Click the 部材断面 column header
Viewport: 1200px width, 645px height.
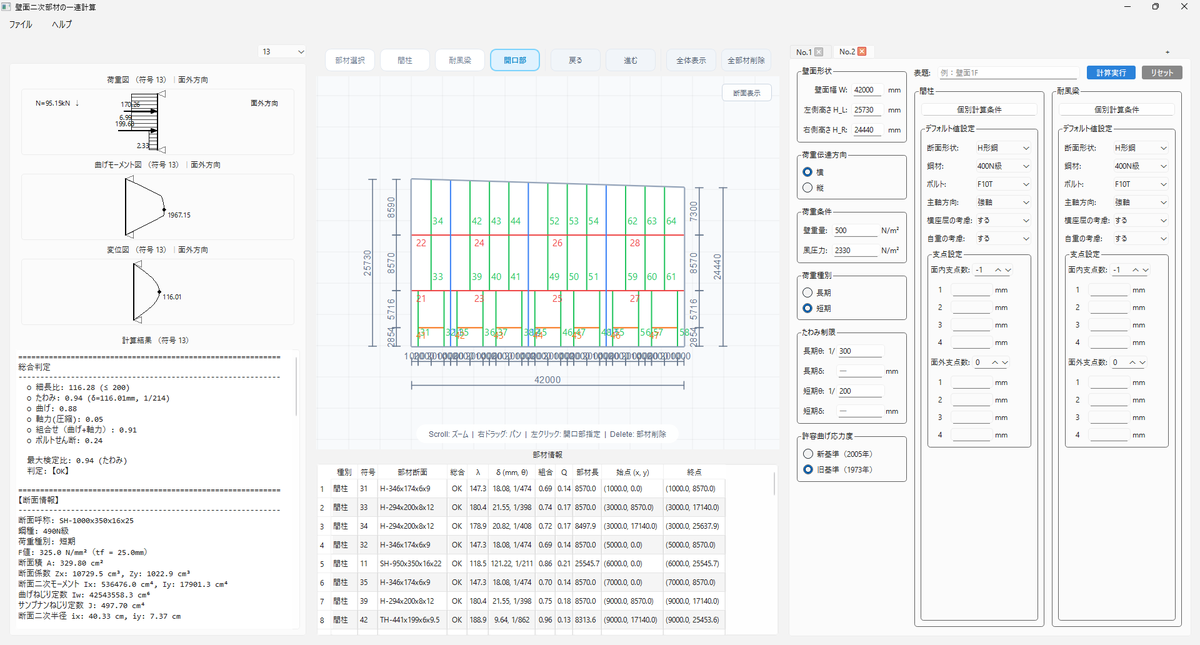413,470
